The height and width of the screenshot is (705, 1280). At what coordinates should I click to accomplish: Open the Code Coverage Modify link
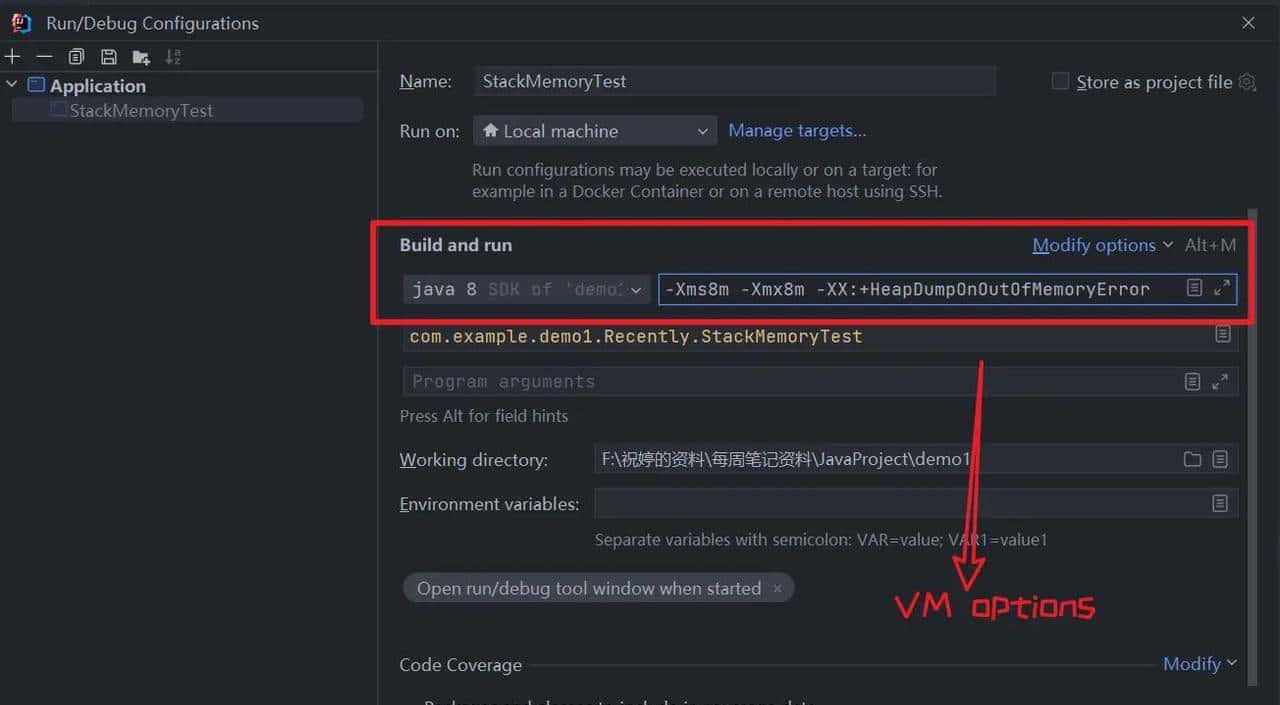[x=1199, y=663]
